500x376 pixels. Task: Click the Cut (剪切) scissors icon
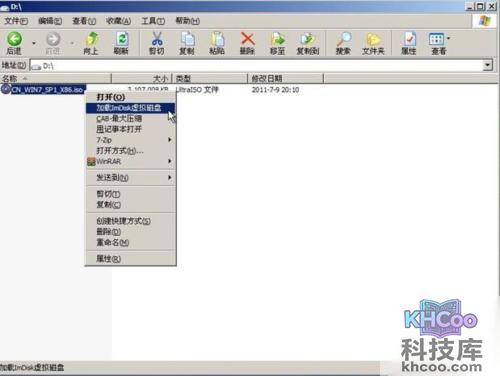tap(157, 39)
